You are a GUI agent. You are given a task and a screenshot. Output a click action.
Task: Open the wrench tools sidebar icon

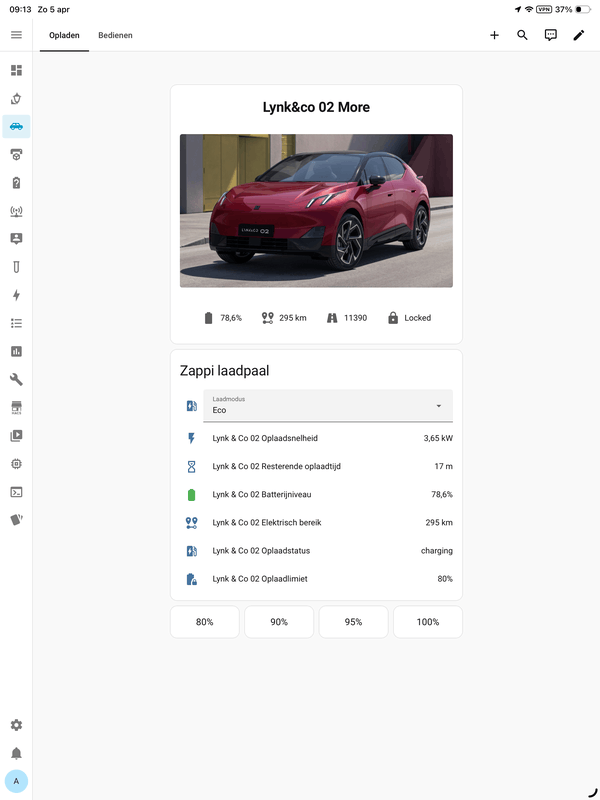pos(16,379)
